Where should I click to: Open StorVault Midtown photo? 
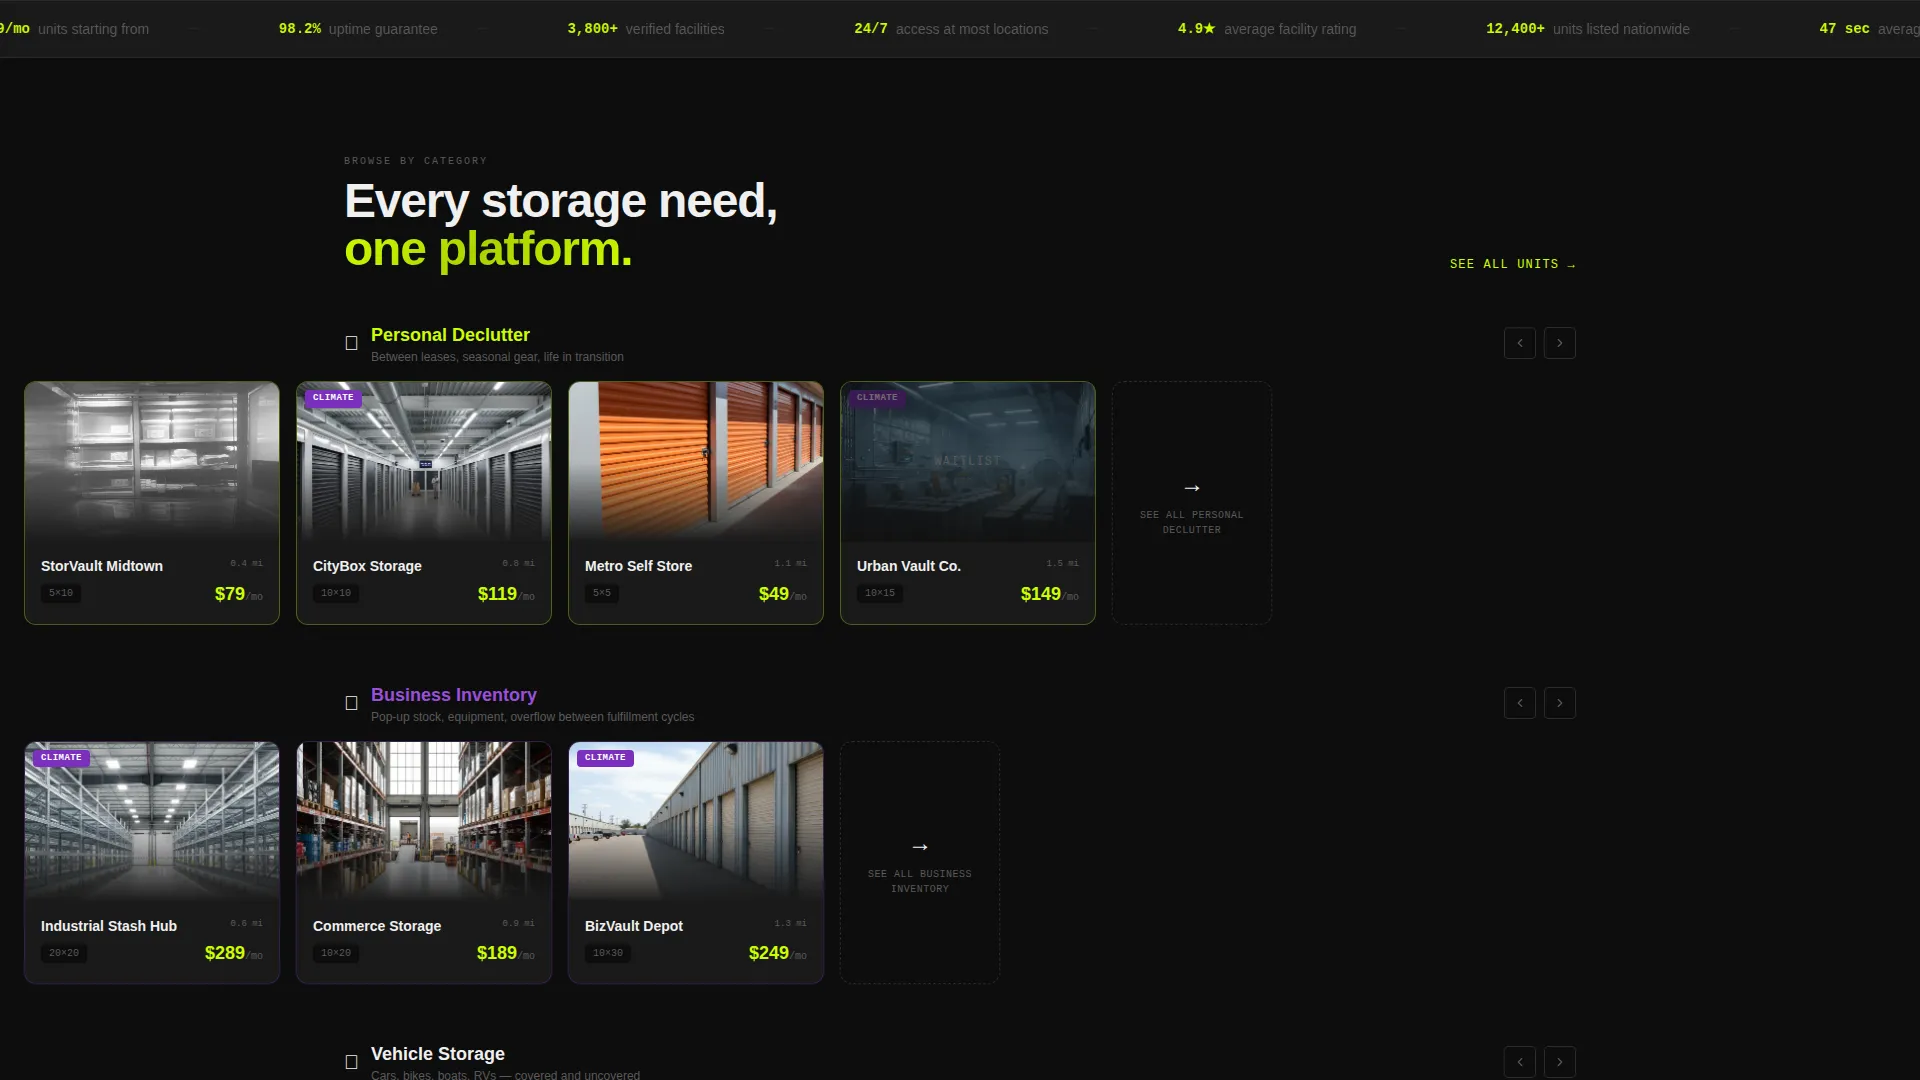tap(152, 462)
